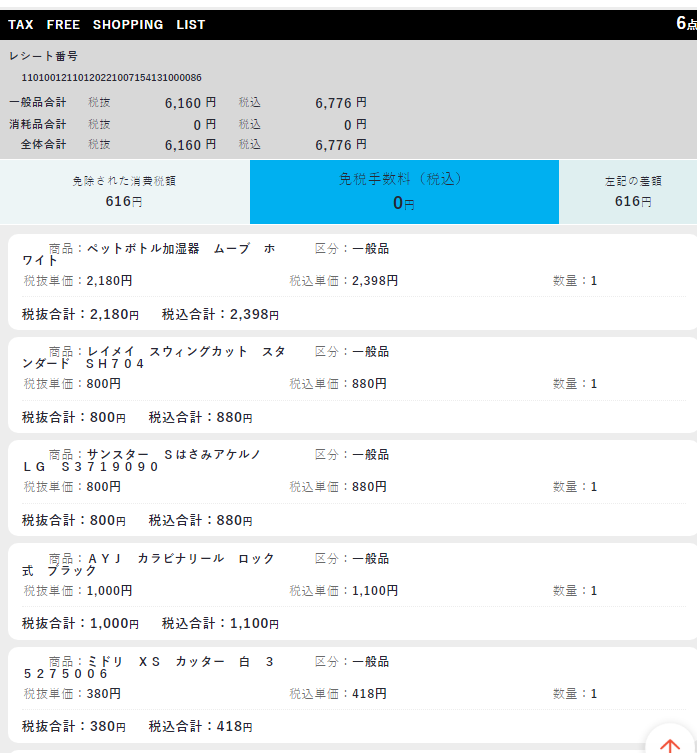Click 税抜合計：380円 total line

tap(74, 727)
